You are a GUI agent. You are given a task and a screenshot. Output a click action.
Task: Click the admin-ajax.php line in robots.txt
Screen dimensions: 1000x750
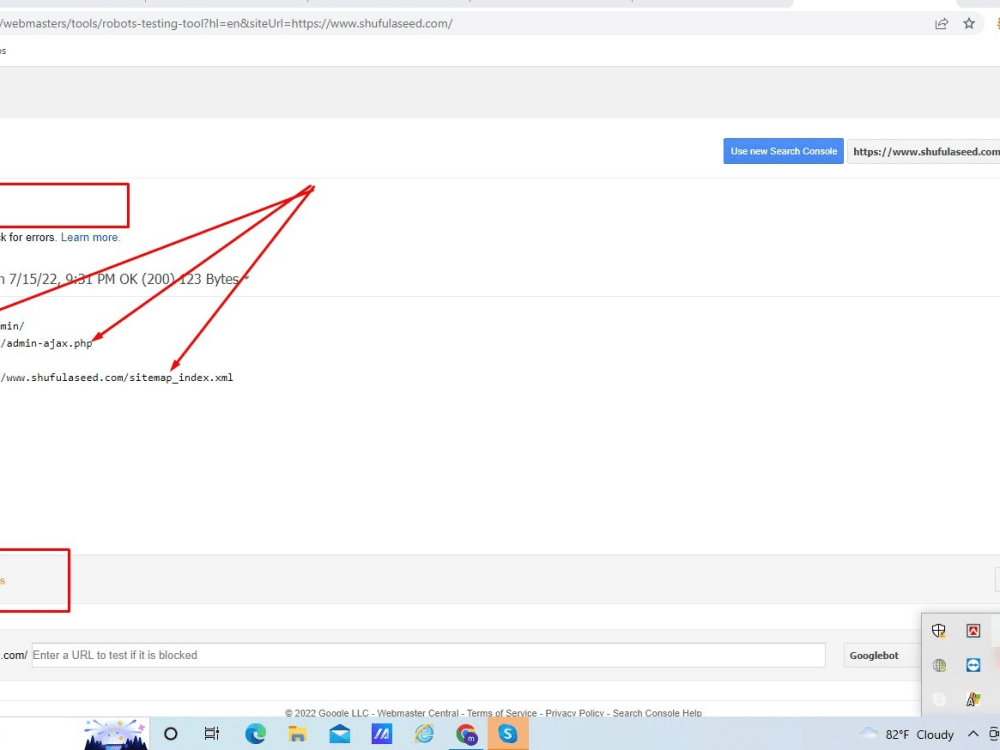[47, 343]
